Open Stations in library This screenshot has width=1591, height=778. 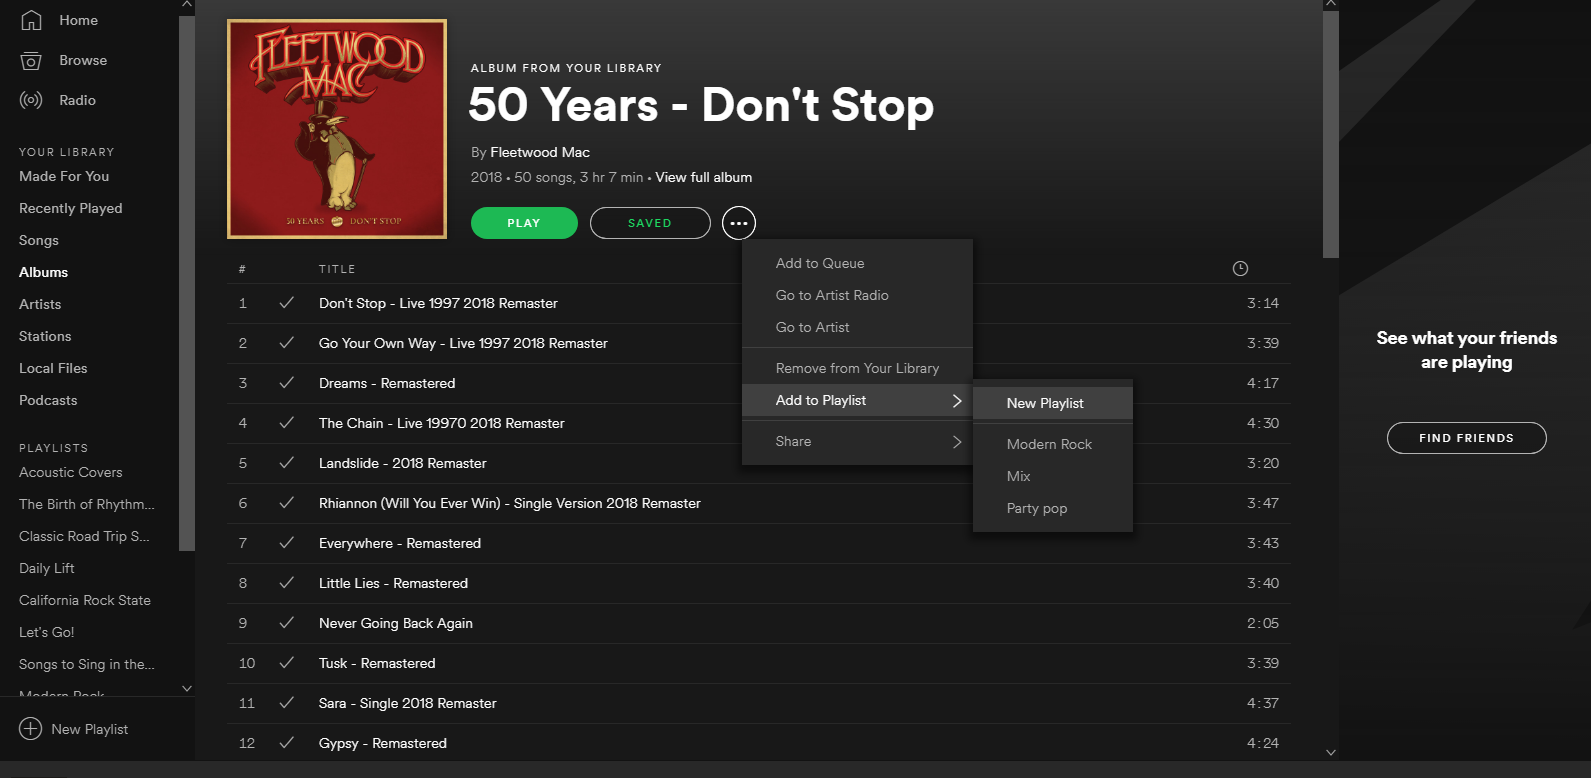[x=45, y=336]
